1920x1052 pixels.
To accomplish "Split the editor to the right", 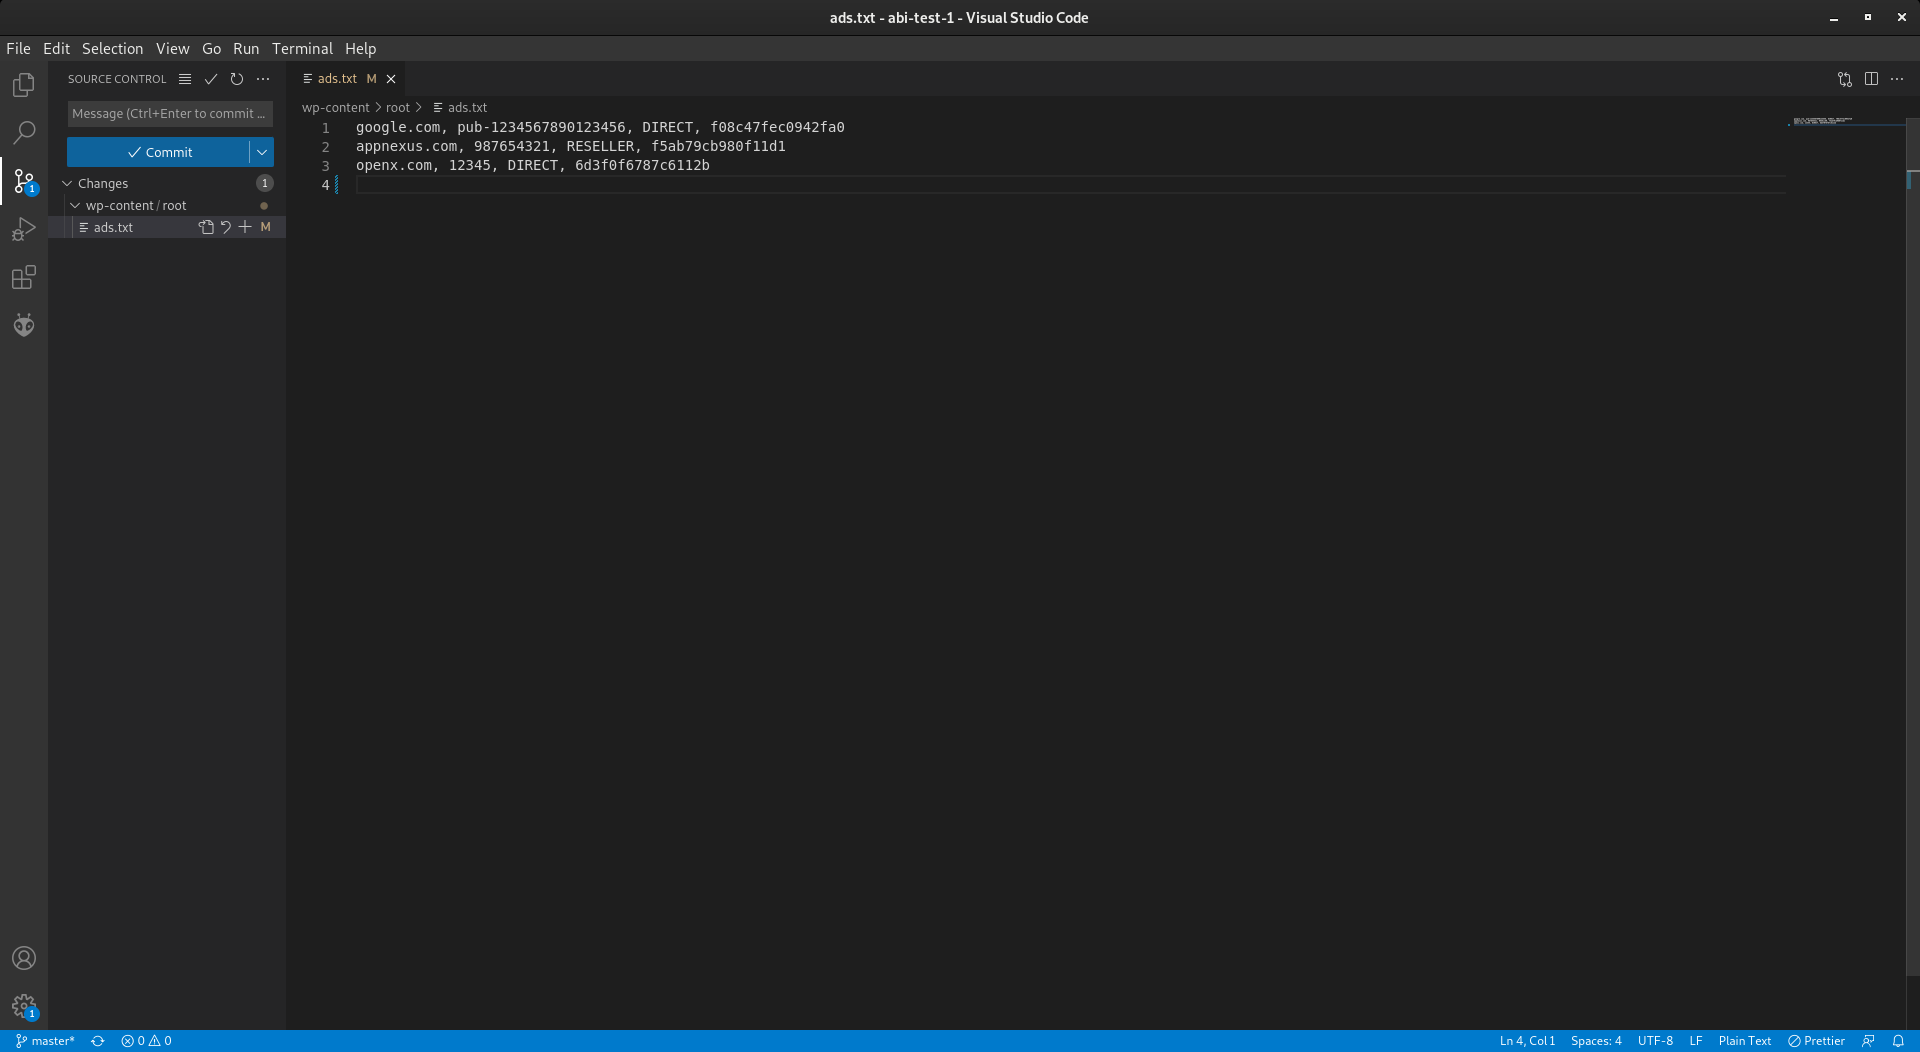I will 1871,79.
